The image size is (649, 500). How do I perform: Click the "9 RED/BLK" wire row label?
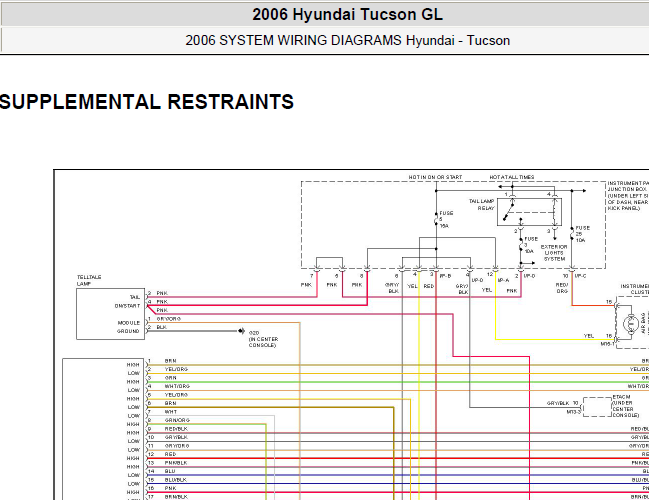(168, 429)
